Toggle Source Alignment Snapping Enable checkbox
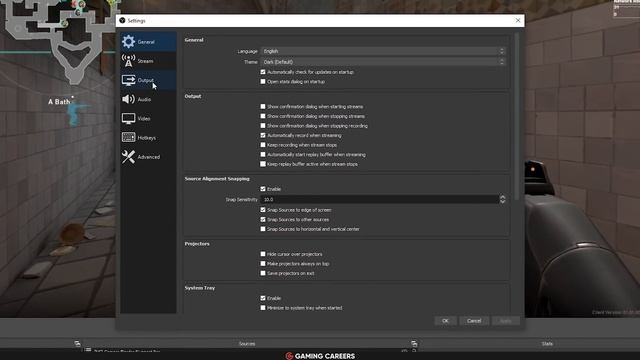 (x=263, y=189)
